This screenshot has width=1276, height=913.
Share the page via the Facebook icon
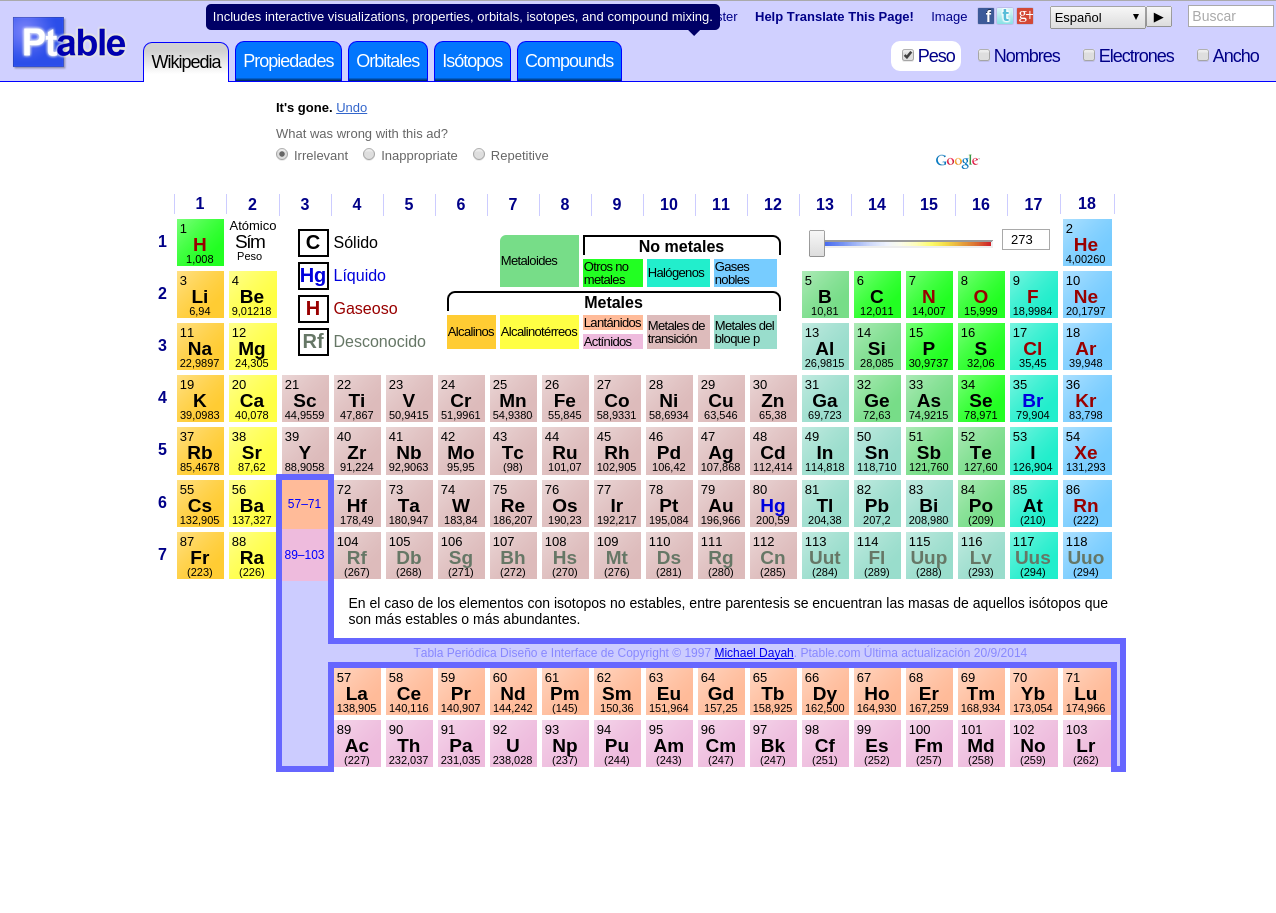click(984, 15)
